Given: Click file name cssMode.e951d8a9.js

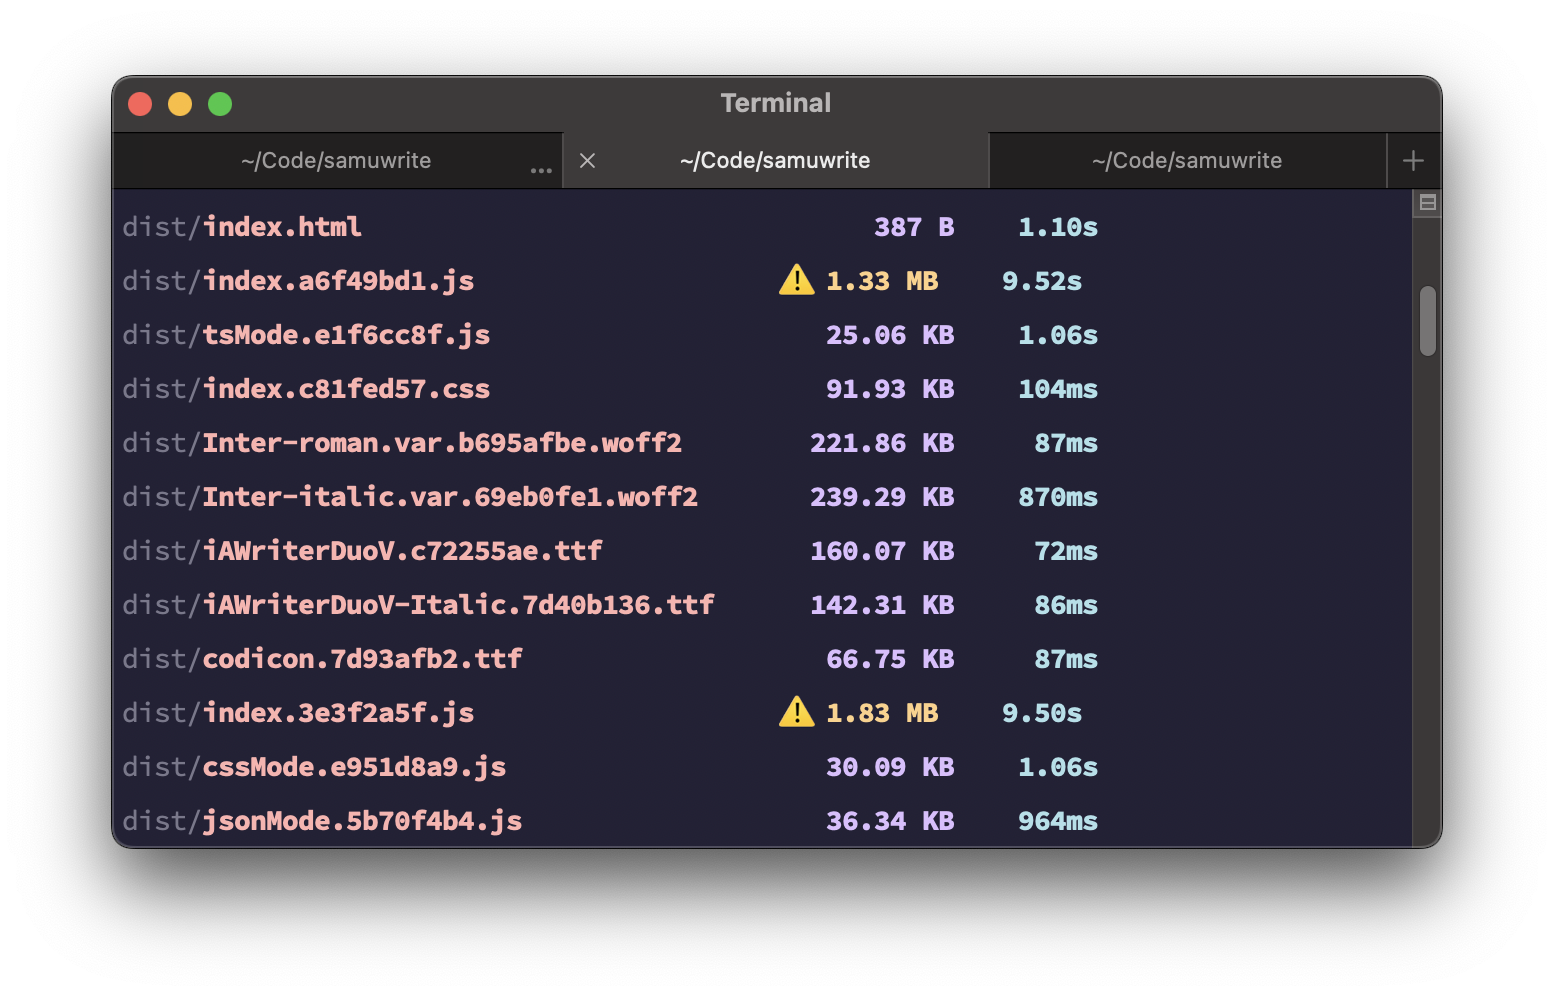Looking at the screenshot, I should (x=354, y=767).
